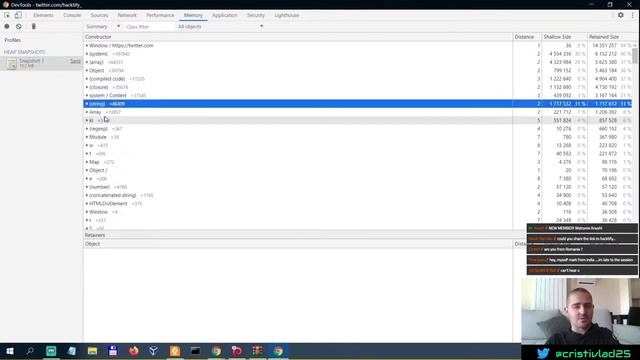The image size is (640, 360).
Task: Expand the Module constructor row
Action: click(87, 137)
